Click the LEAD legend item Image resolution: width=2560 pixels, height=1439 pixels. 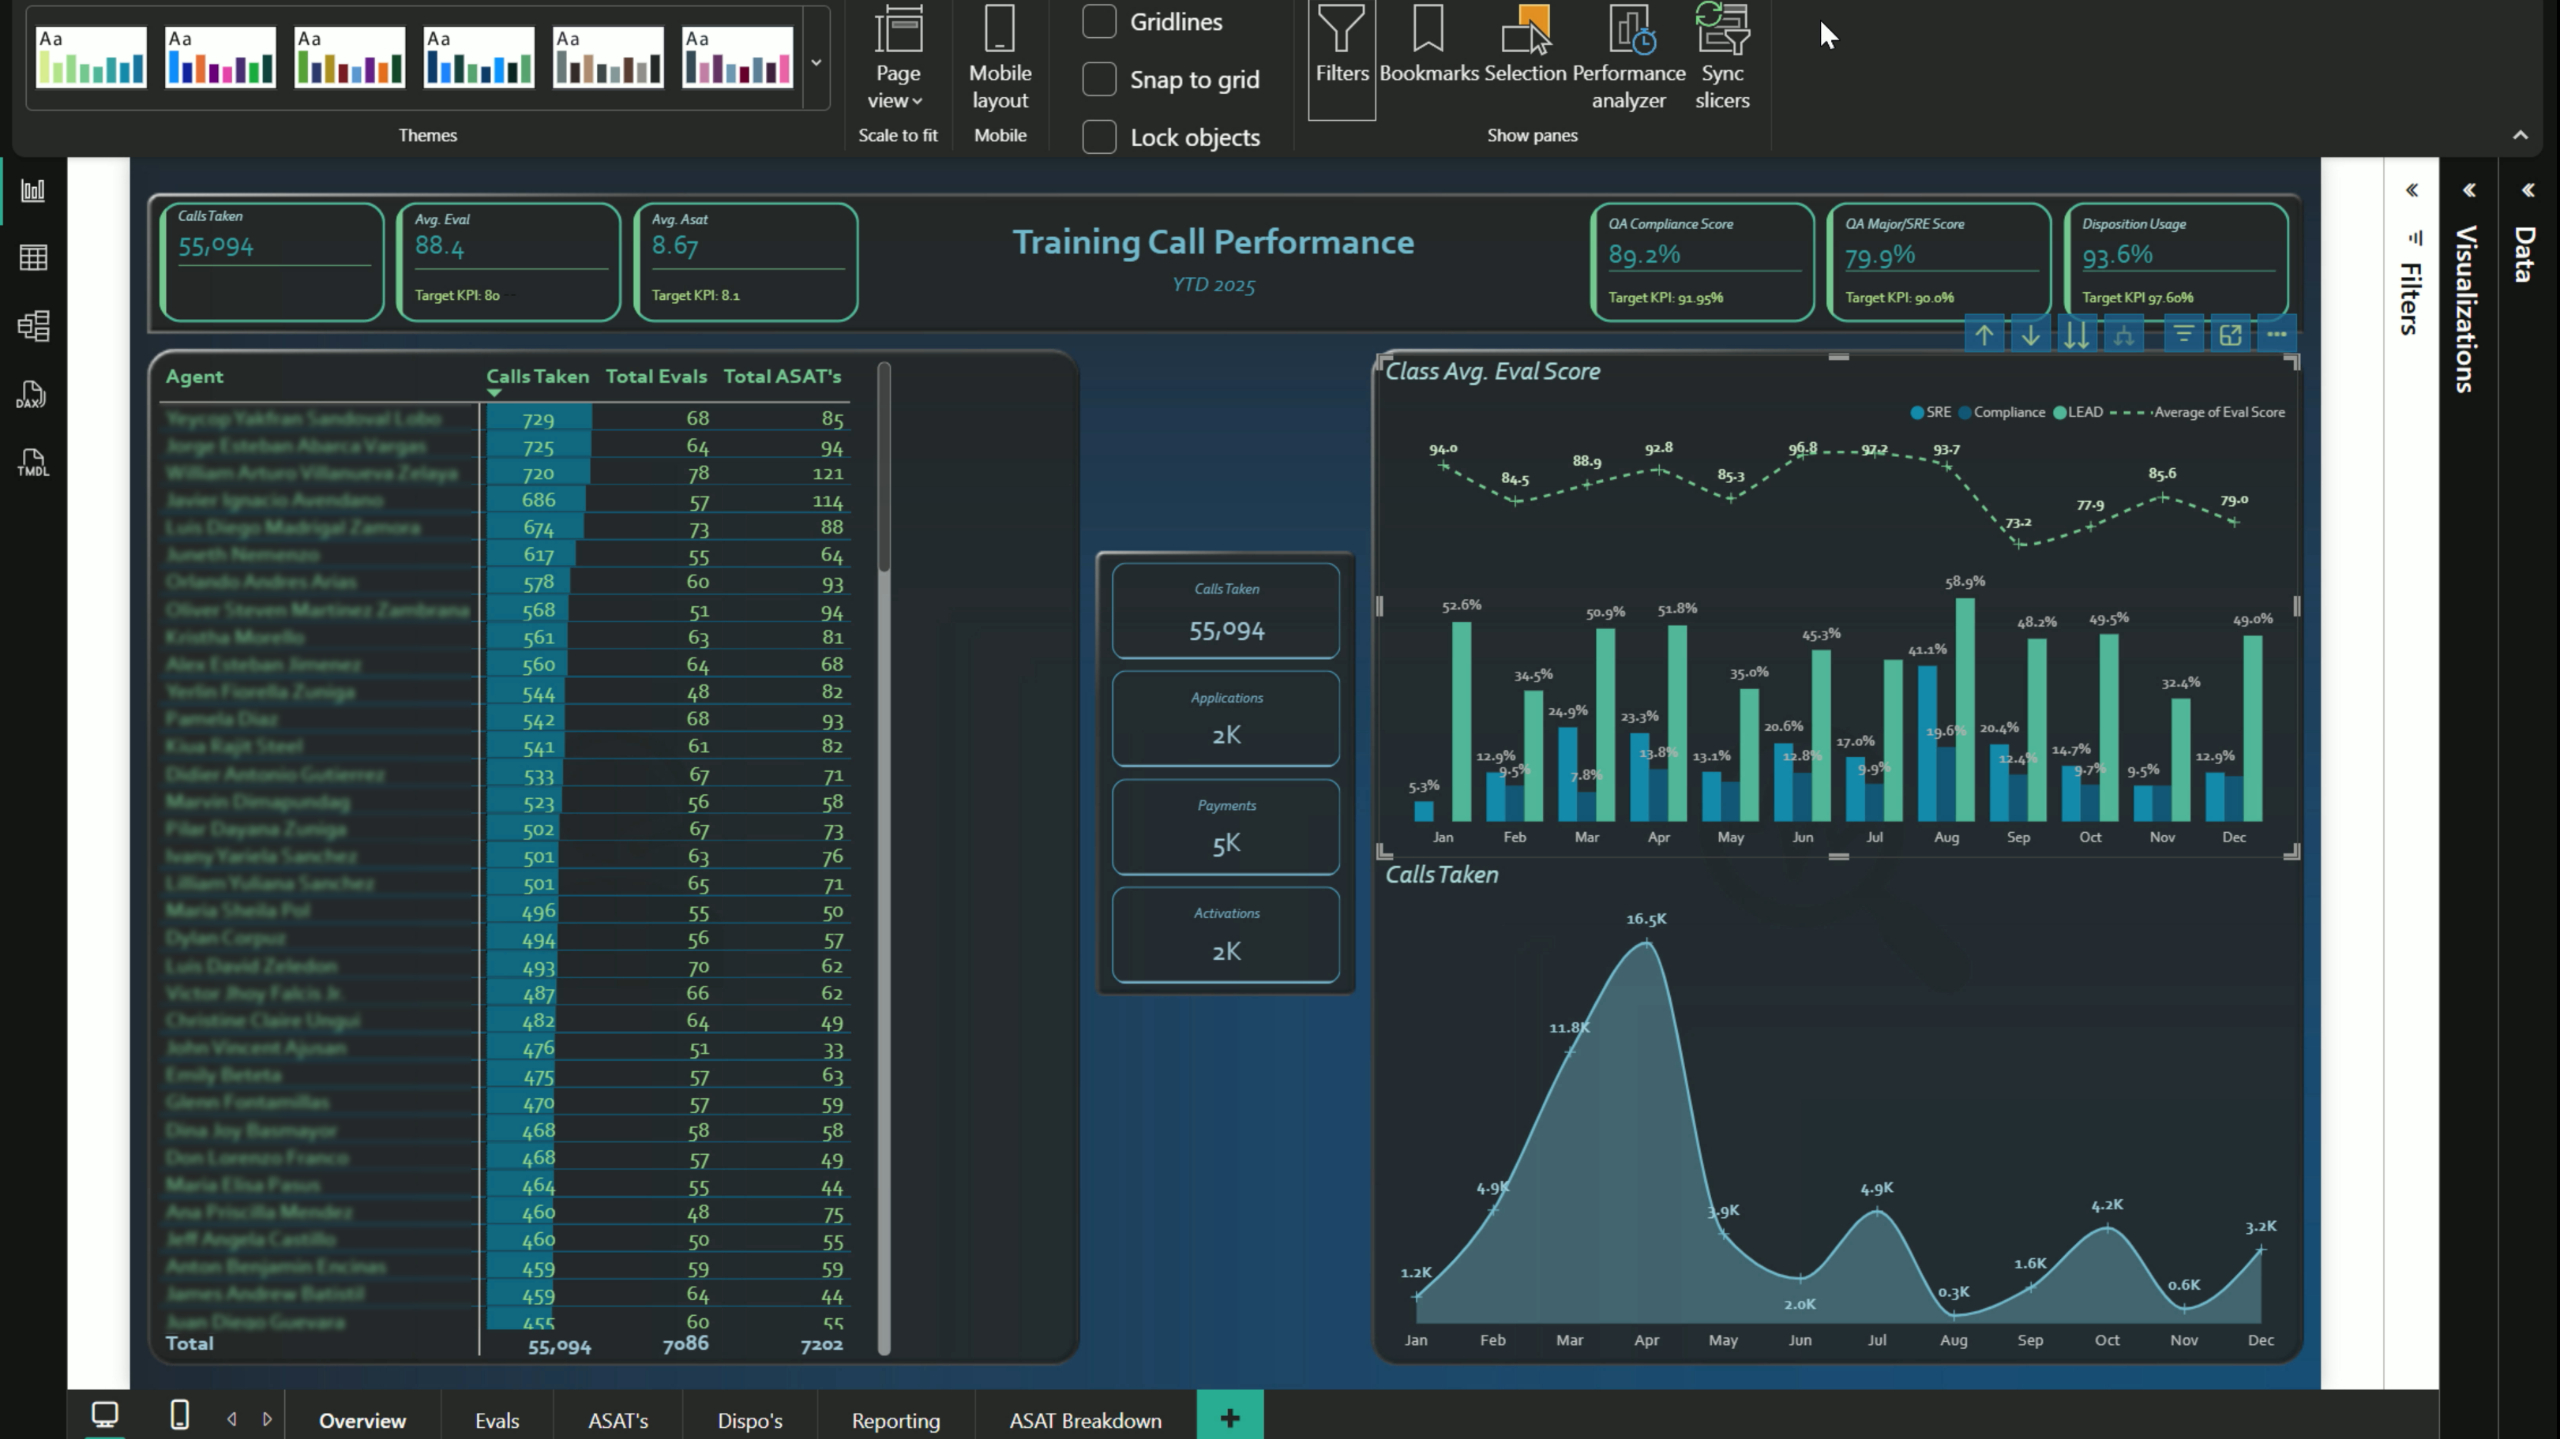coord(2077,412)
